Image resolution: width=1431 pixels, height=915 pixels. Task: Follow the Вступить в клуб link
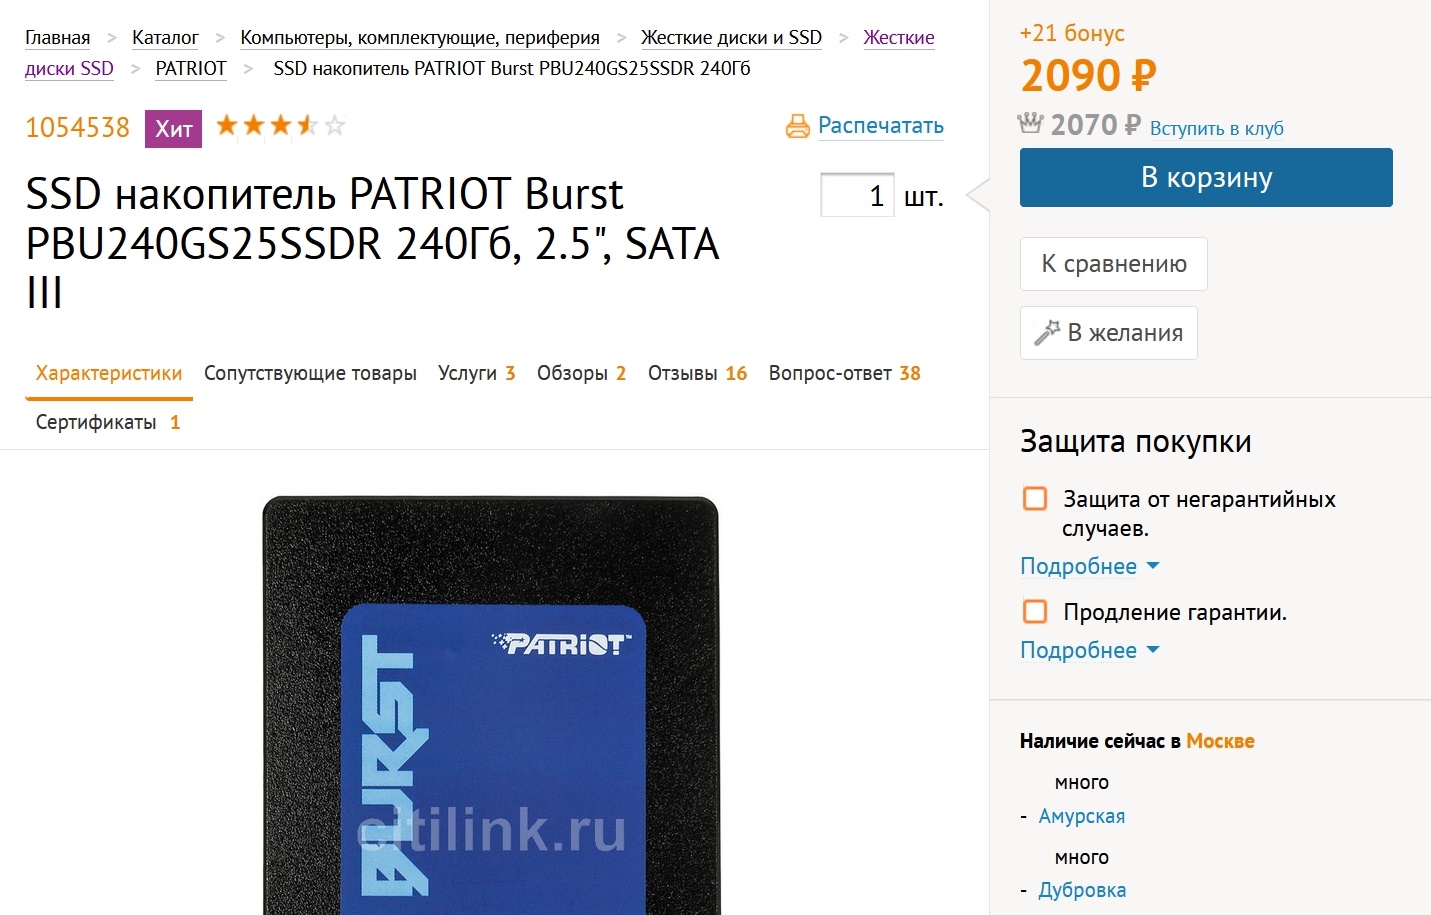point(1216,128)
